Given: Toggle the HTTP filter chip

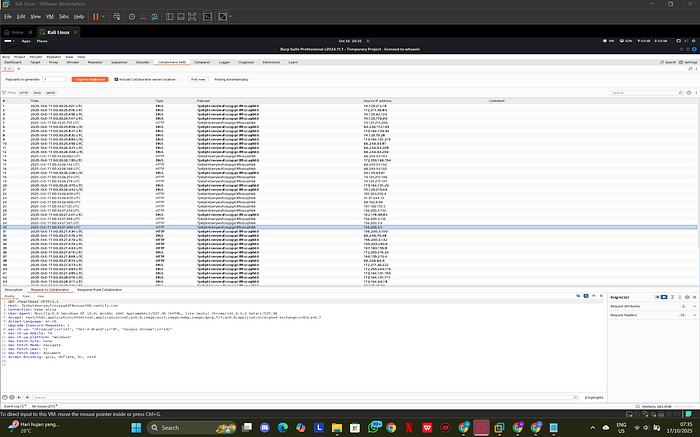Looking at the screenshot, I should pyautogui.click(x=24, y=93).
